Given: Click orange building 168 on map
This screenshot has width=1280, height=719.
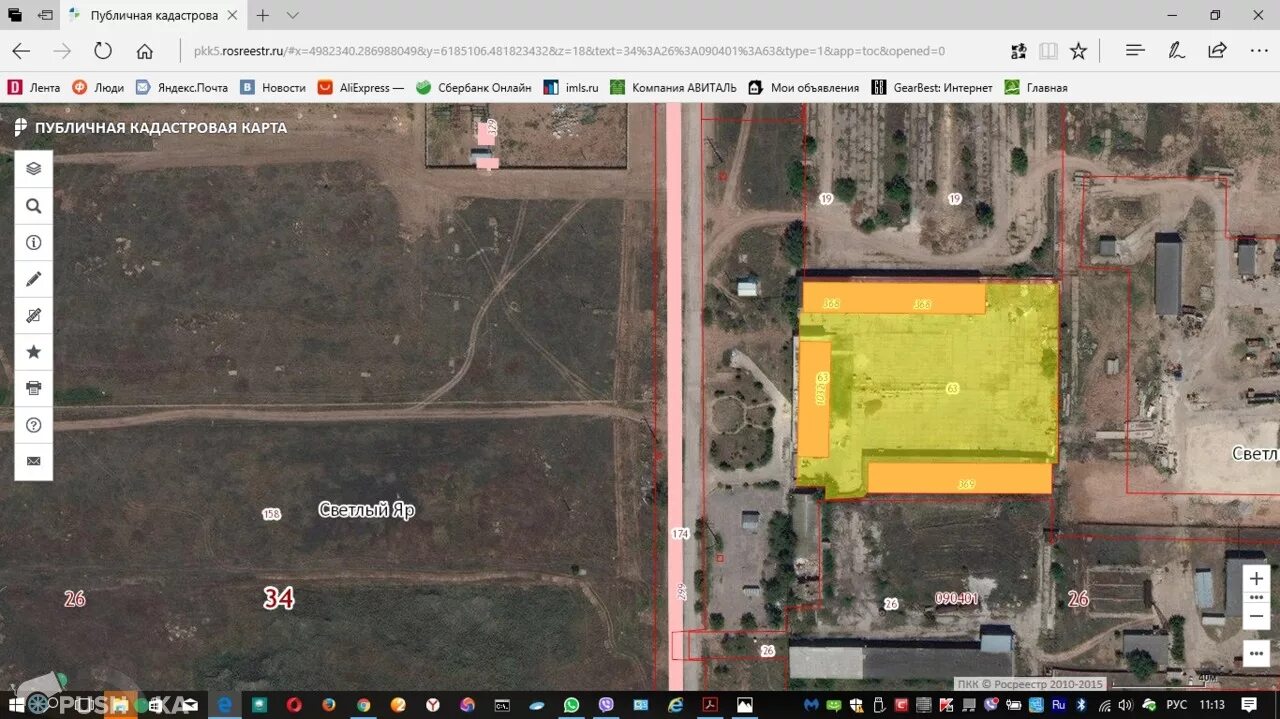Looking at the screenshot, I should tap(893, 299).
